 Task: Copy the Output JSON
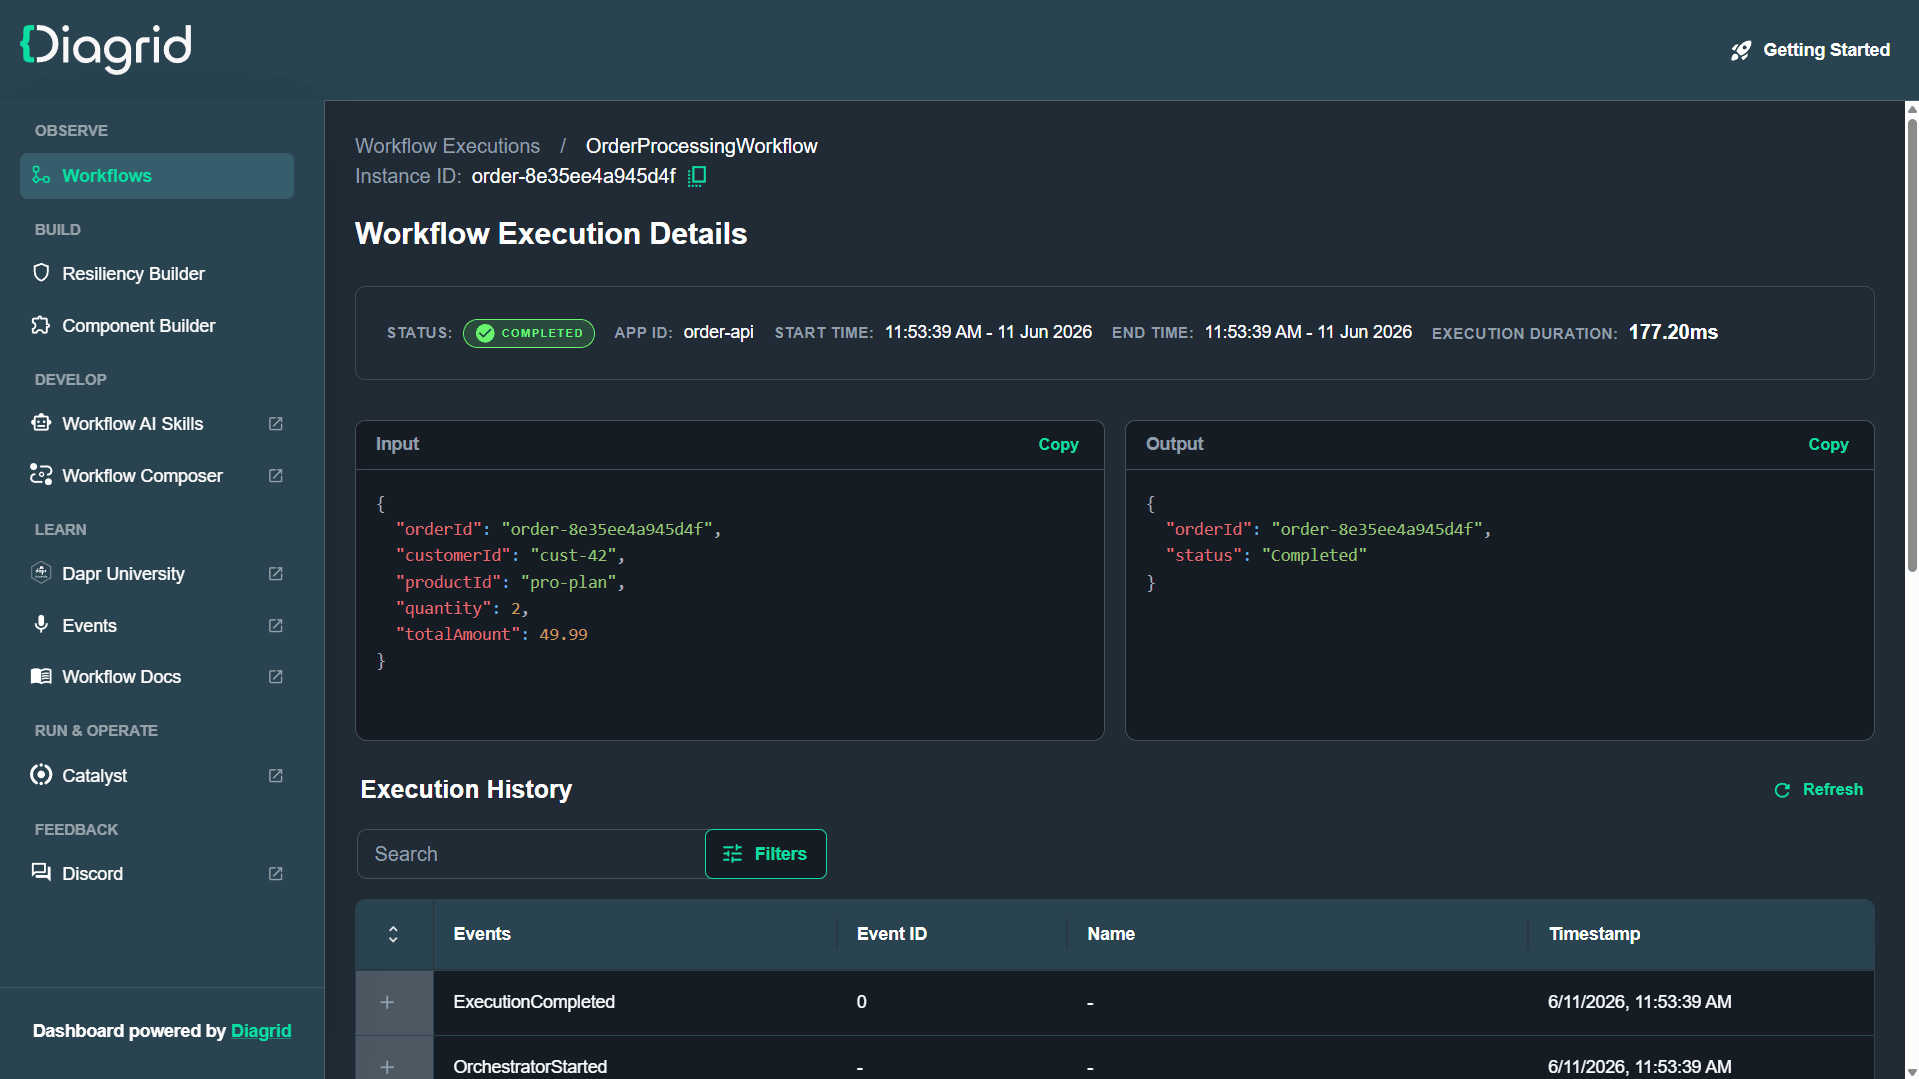click(x=1828, y=445)
